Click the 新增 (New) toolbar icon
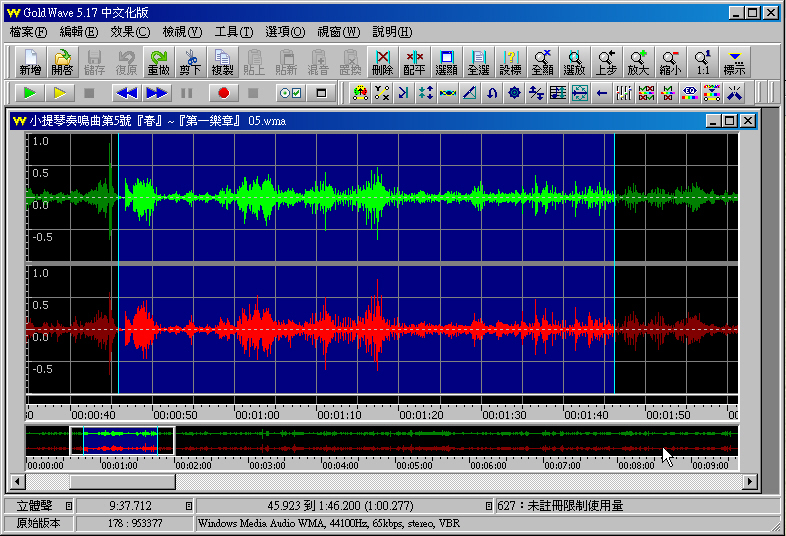 [x=30, y=62]
